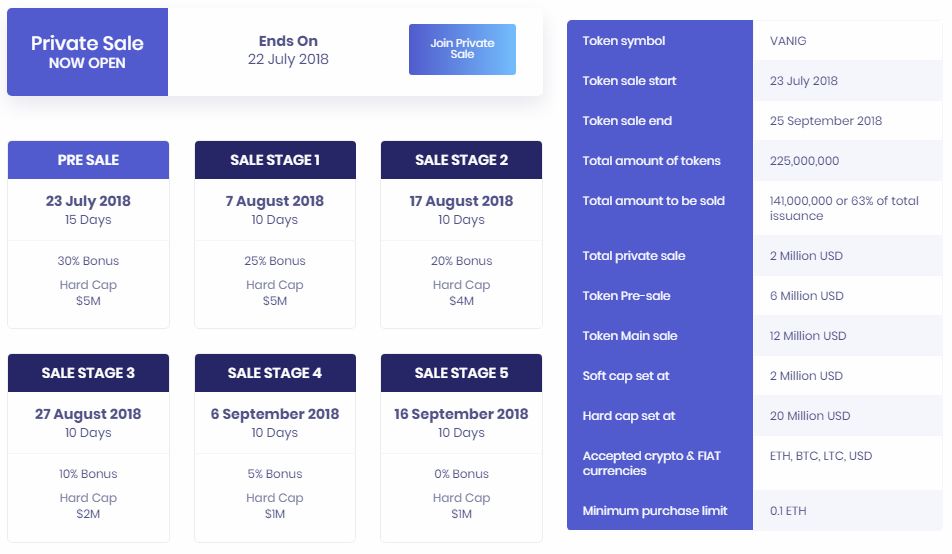Click the Hard cap set at label
952x554 pixels.
tap(628, 416)
